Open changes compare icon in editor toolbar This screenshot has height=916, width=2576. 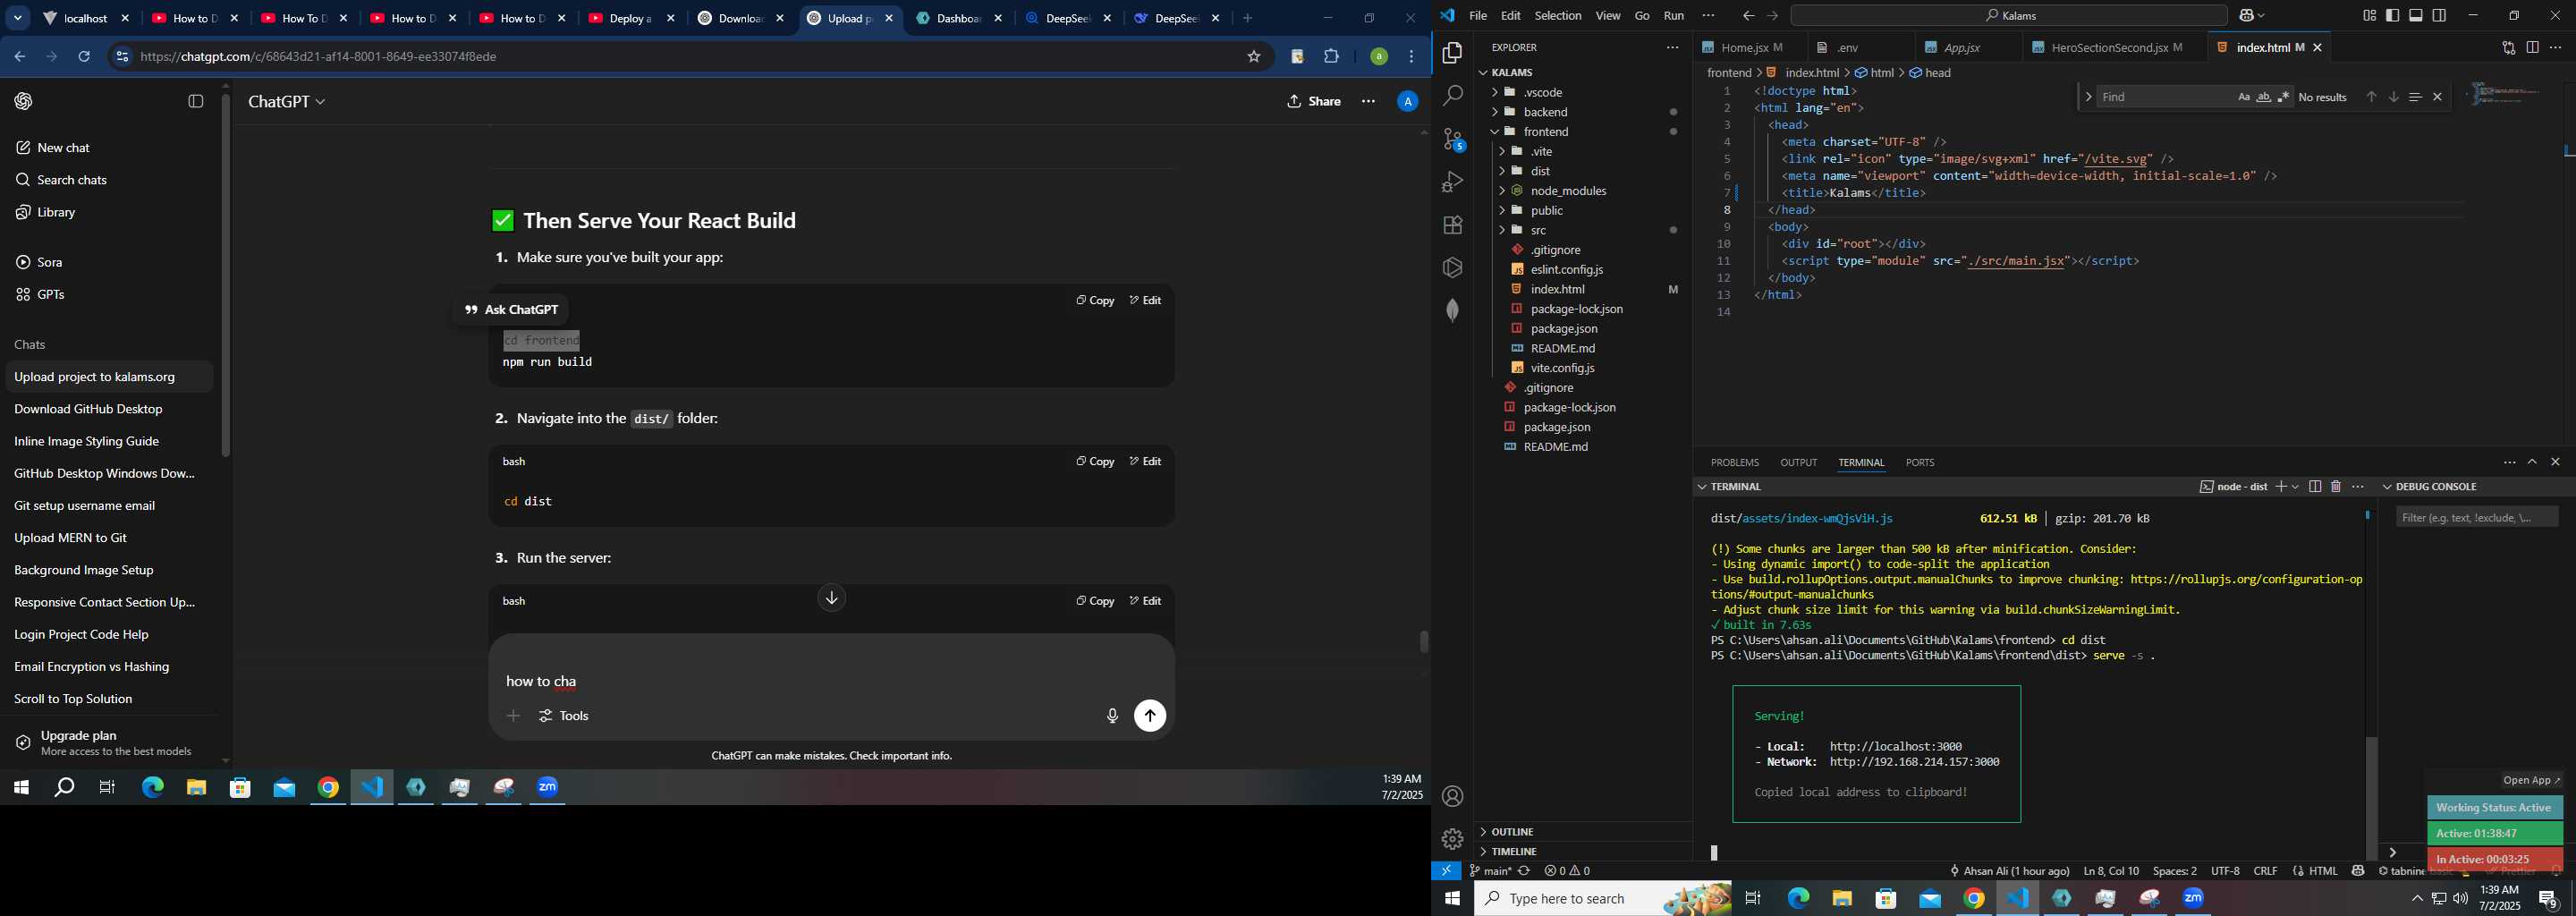click(2508, 48)
